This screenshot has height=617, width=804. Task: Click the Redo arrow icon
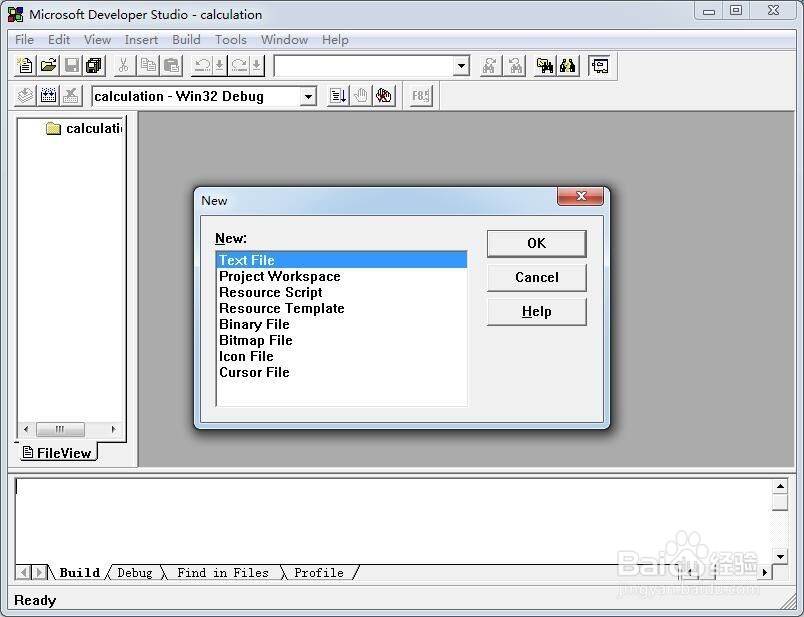point(239,66)
